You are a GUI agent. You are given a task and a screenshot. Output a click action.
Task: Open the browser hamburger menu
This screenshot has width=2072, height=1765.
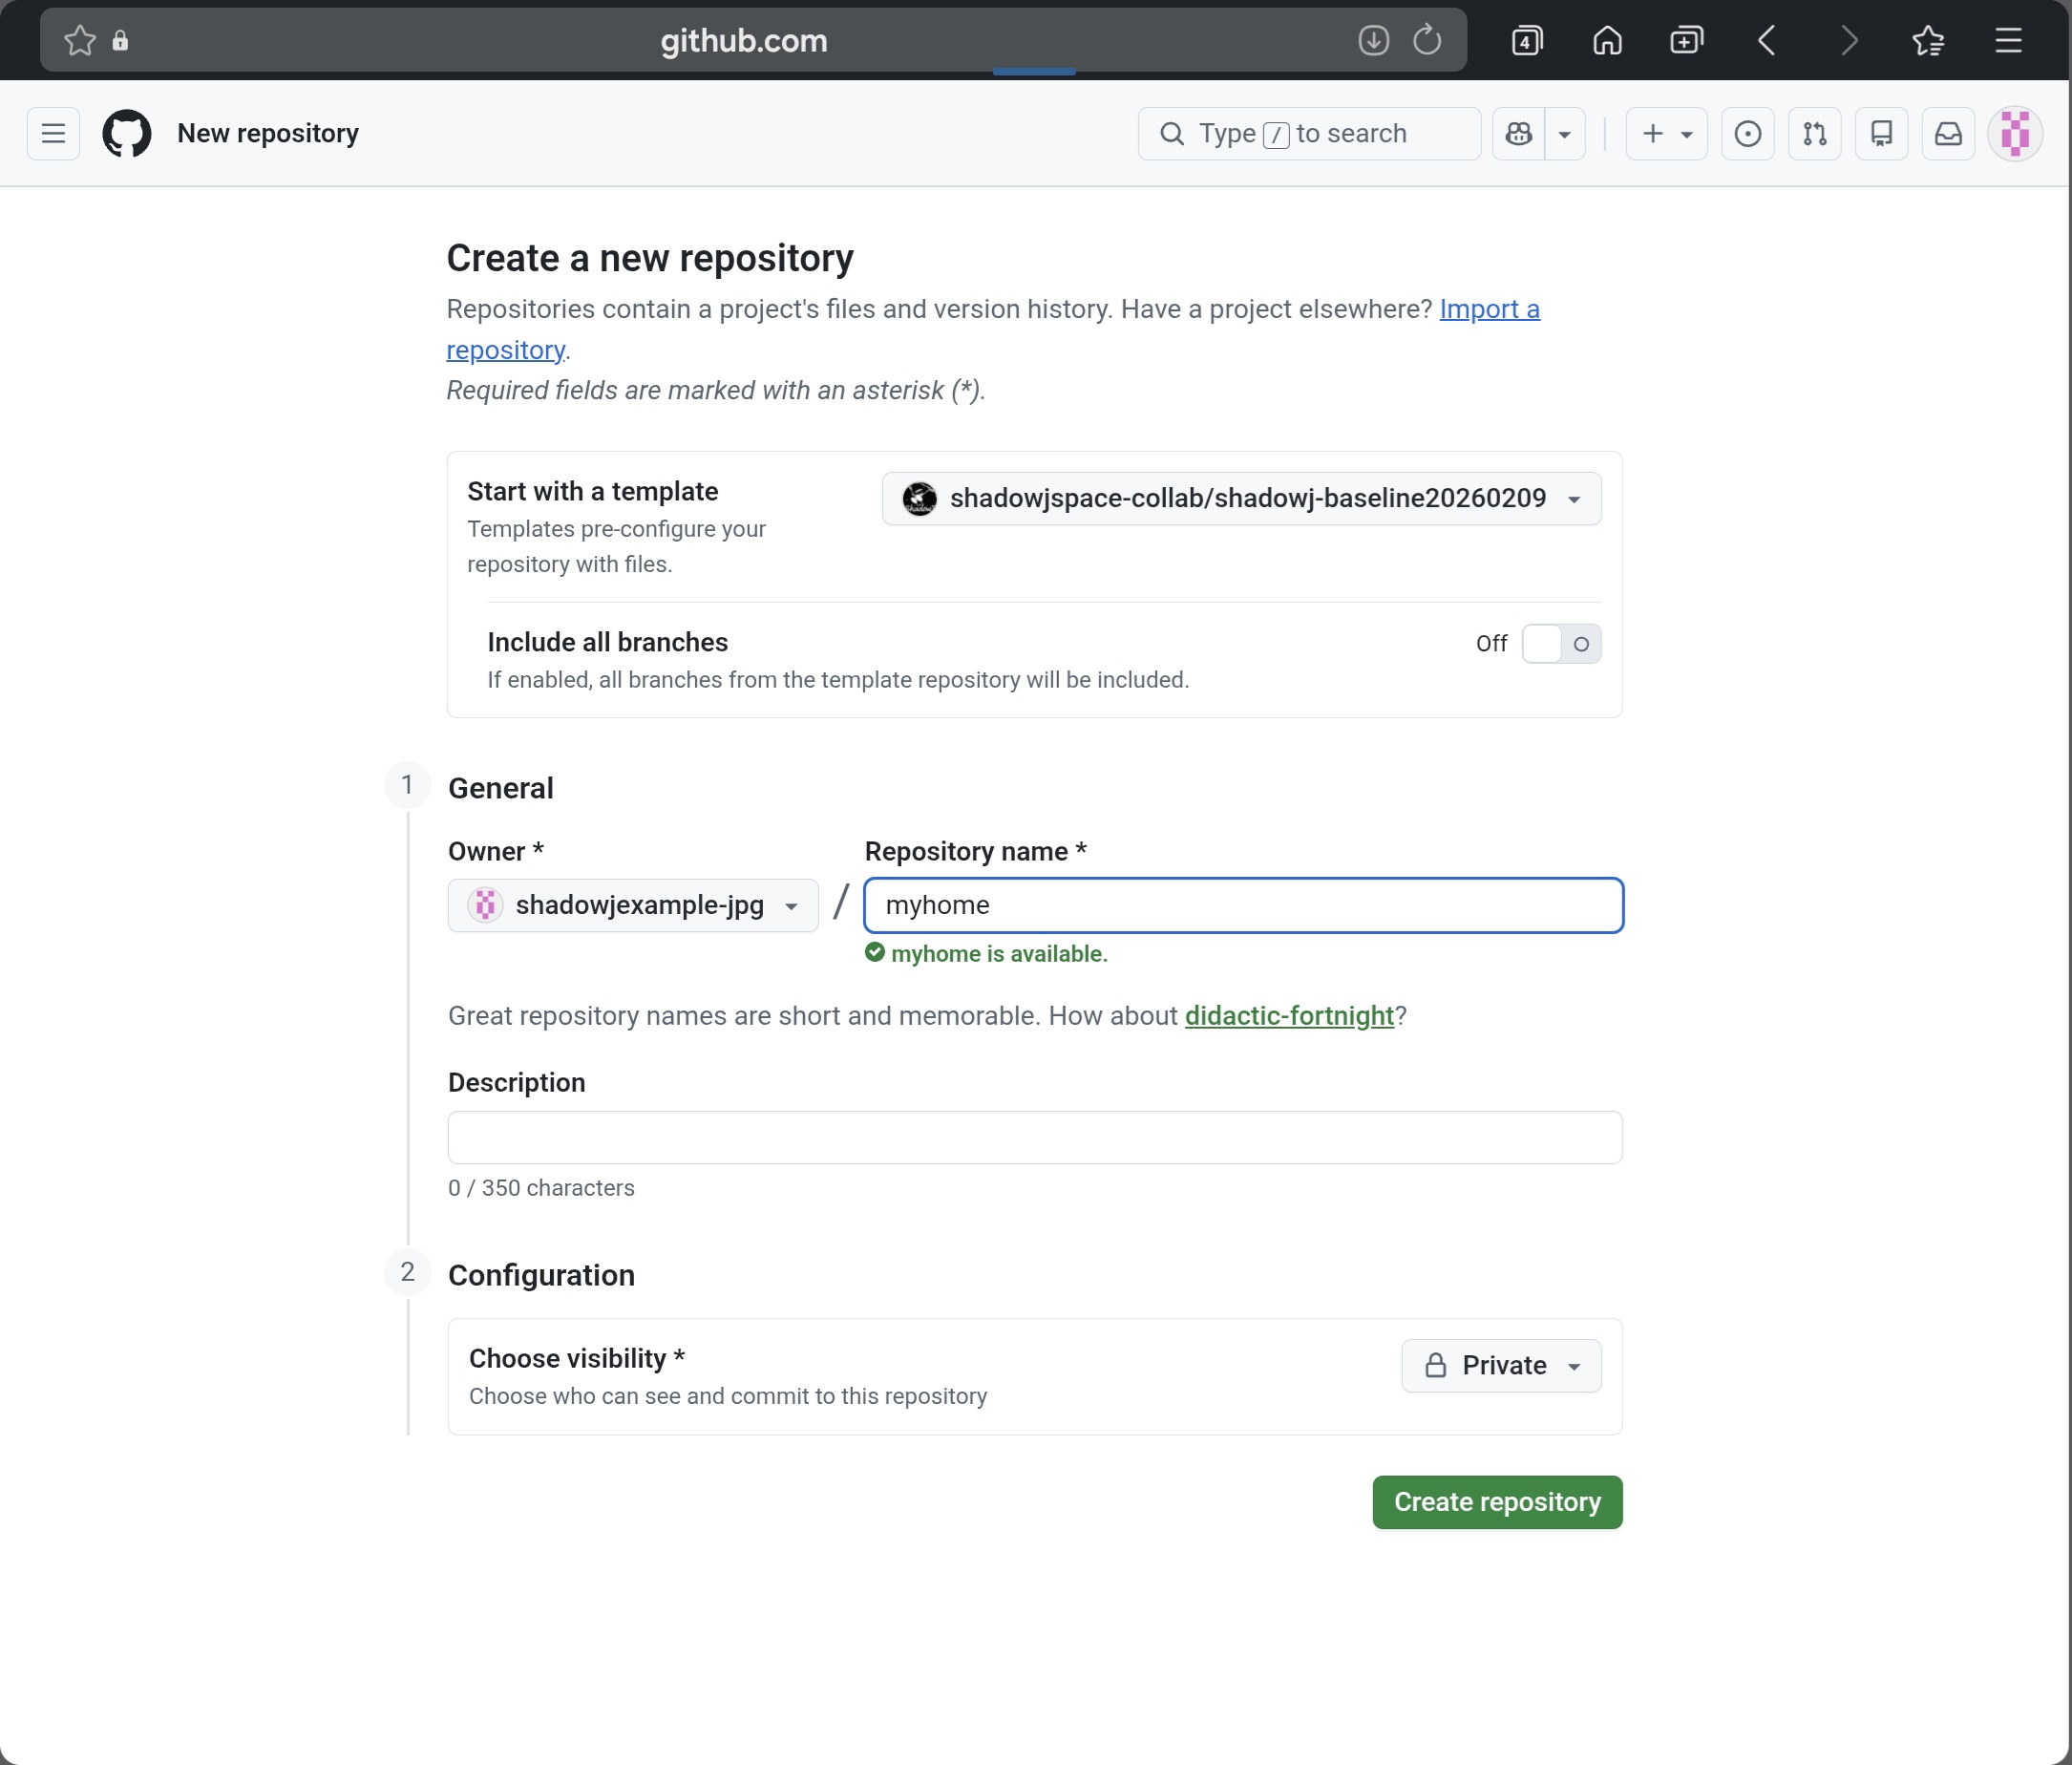point(2008,40)
